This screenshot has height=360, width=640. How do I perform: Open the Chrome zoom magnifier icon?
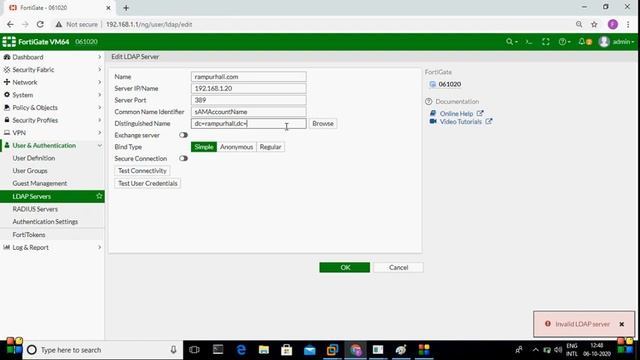[579, 24]
